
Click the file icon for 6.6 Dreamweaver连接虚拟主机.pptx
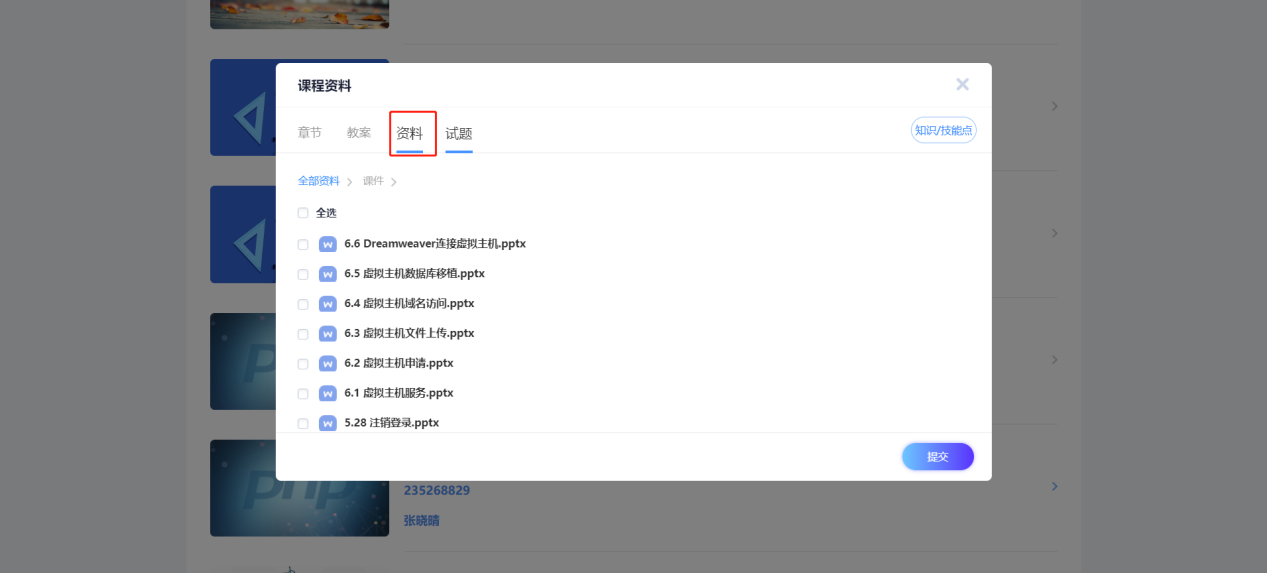tap(327, 244)
